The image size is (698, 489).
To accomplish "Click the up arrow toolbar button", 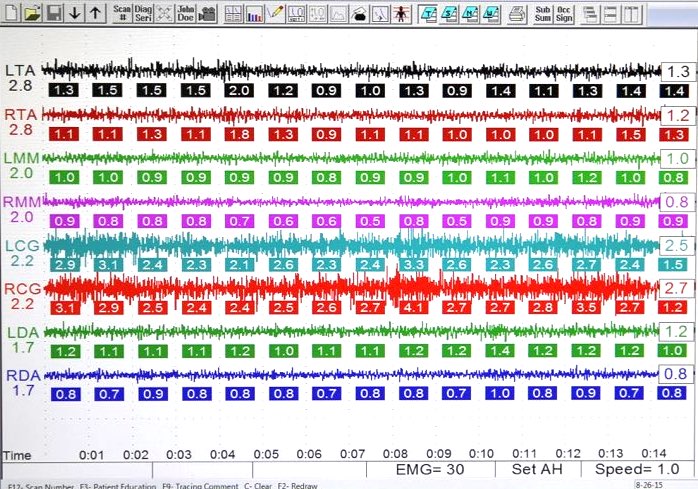I will (x=95, y=13).
